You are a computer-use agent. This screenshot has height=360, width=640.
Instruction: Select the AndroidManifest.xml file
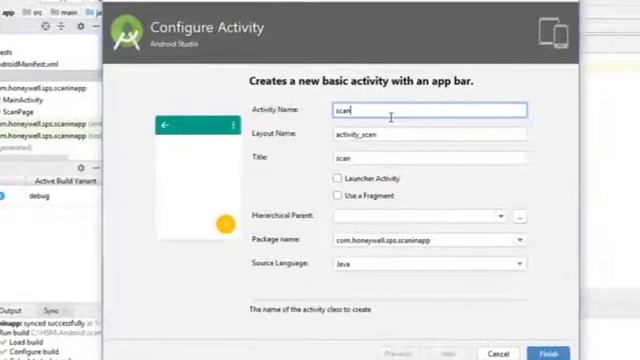tap(29, 64)
